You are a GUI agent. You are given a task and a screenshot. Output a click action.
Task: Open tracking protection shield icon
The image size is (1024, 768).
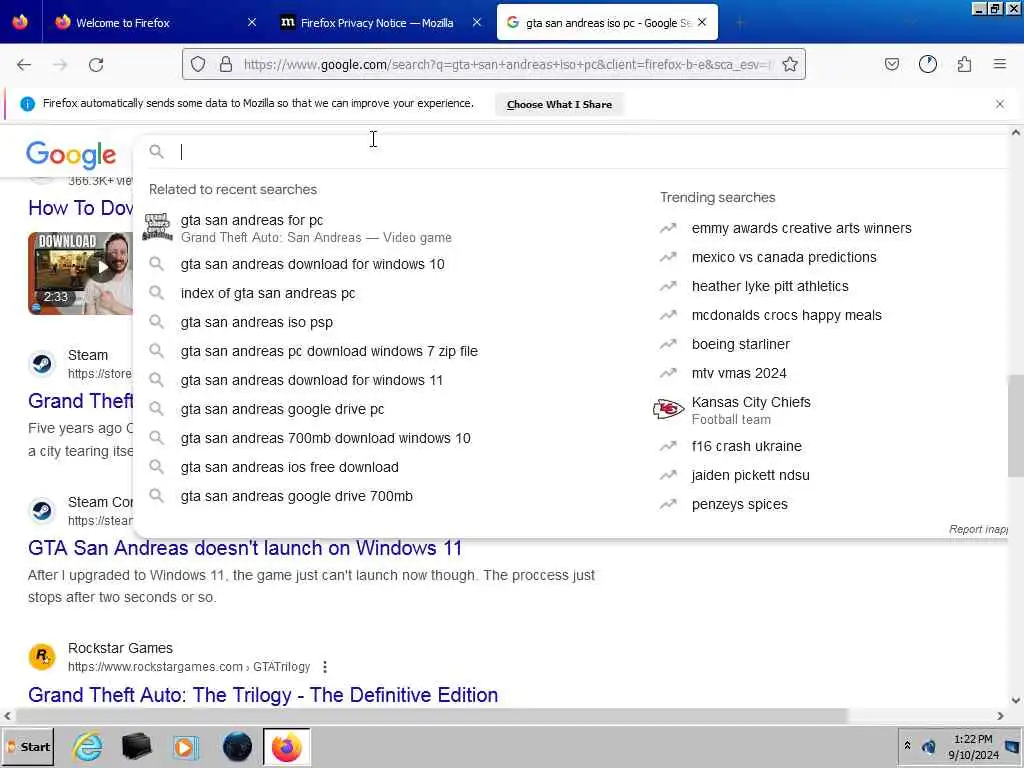point(198,64)
